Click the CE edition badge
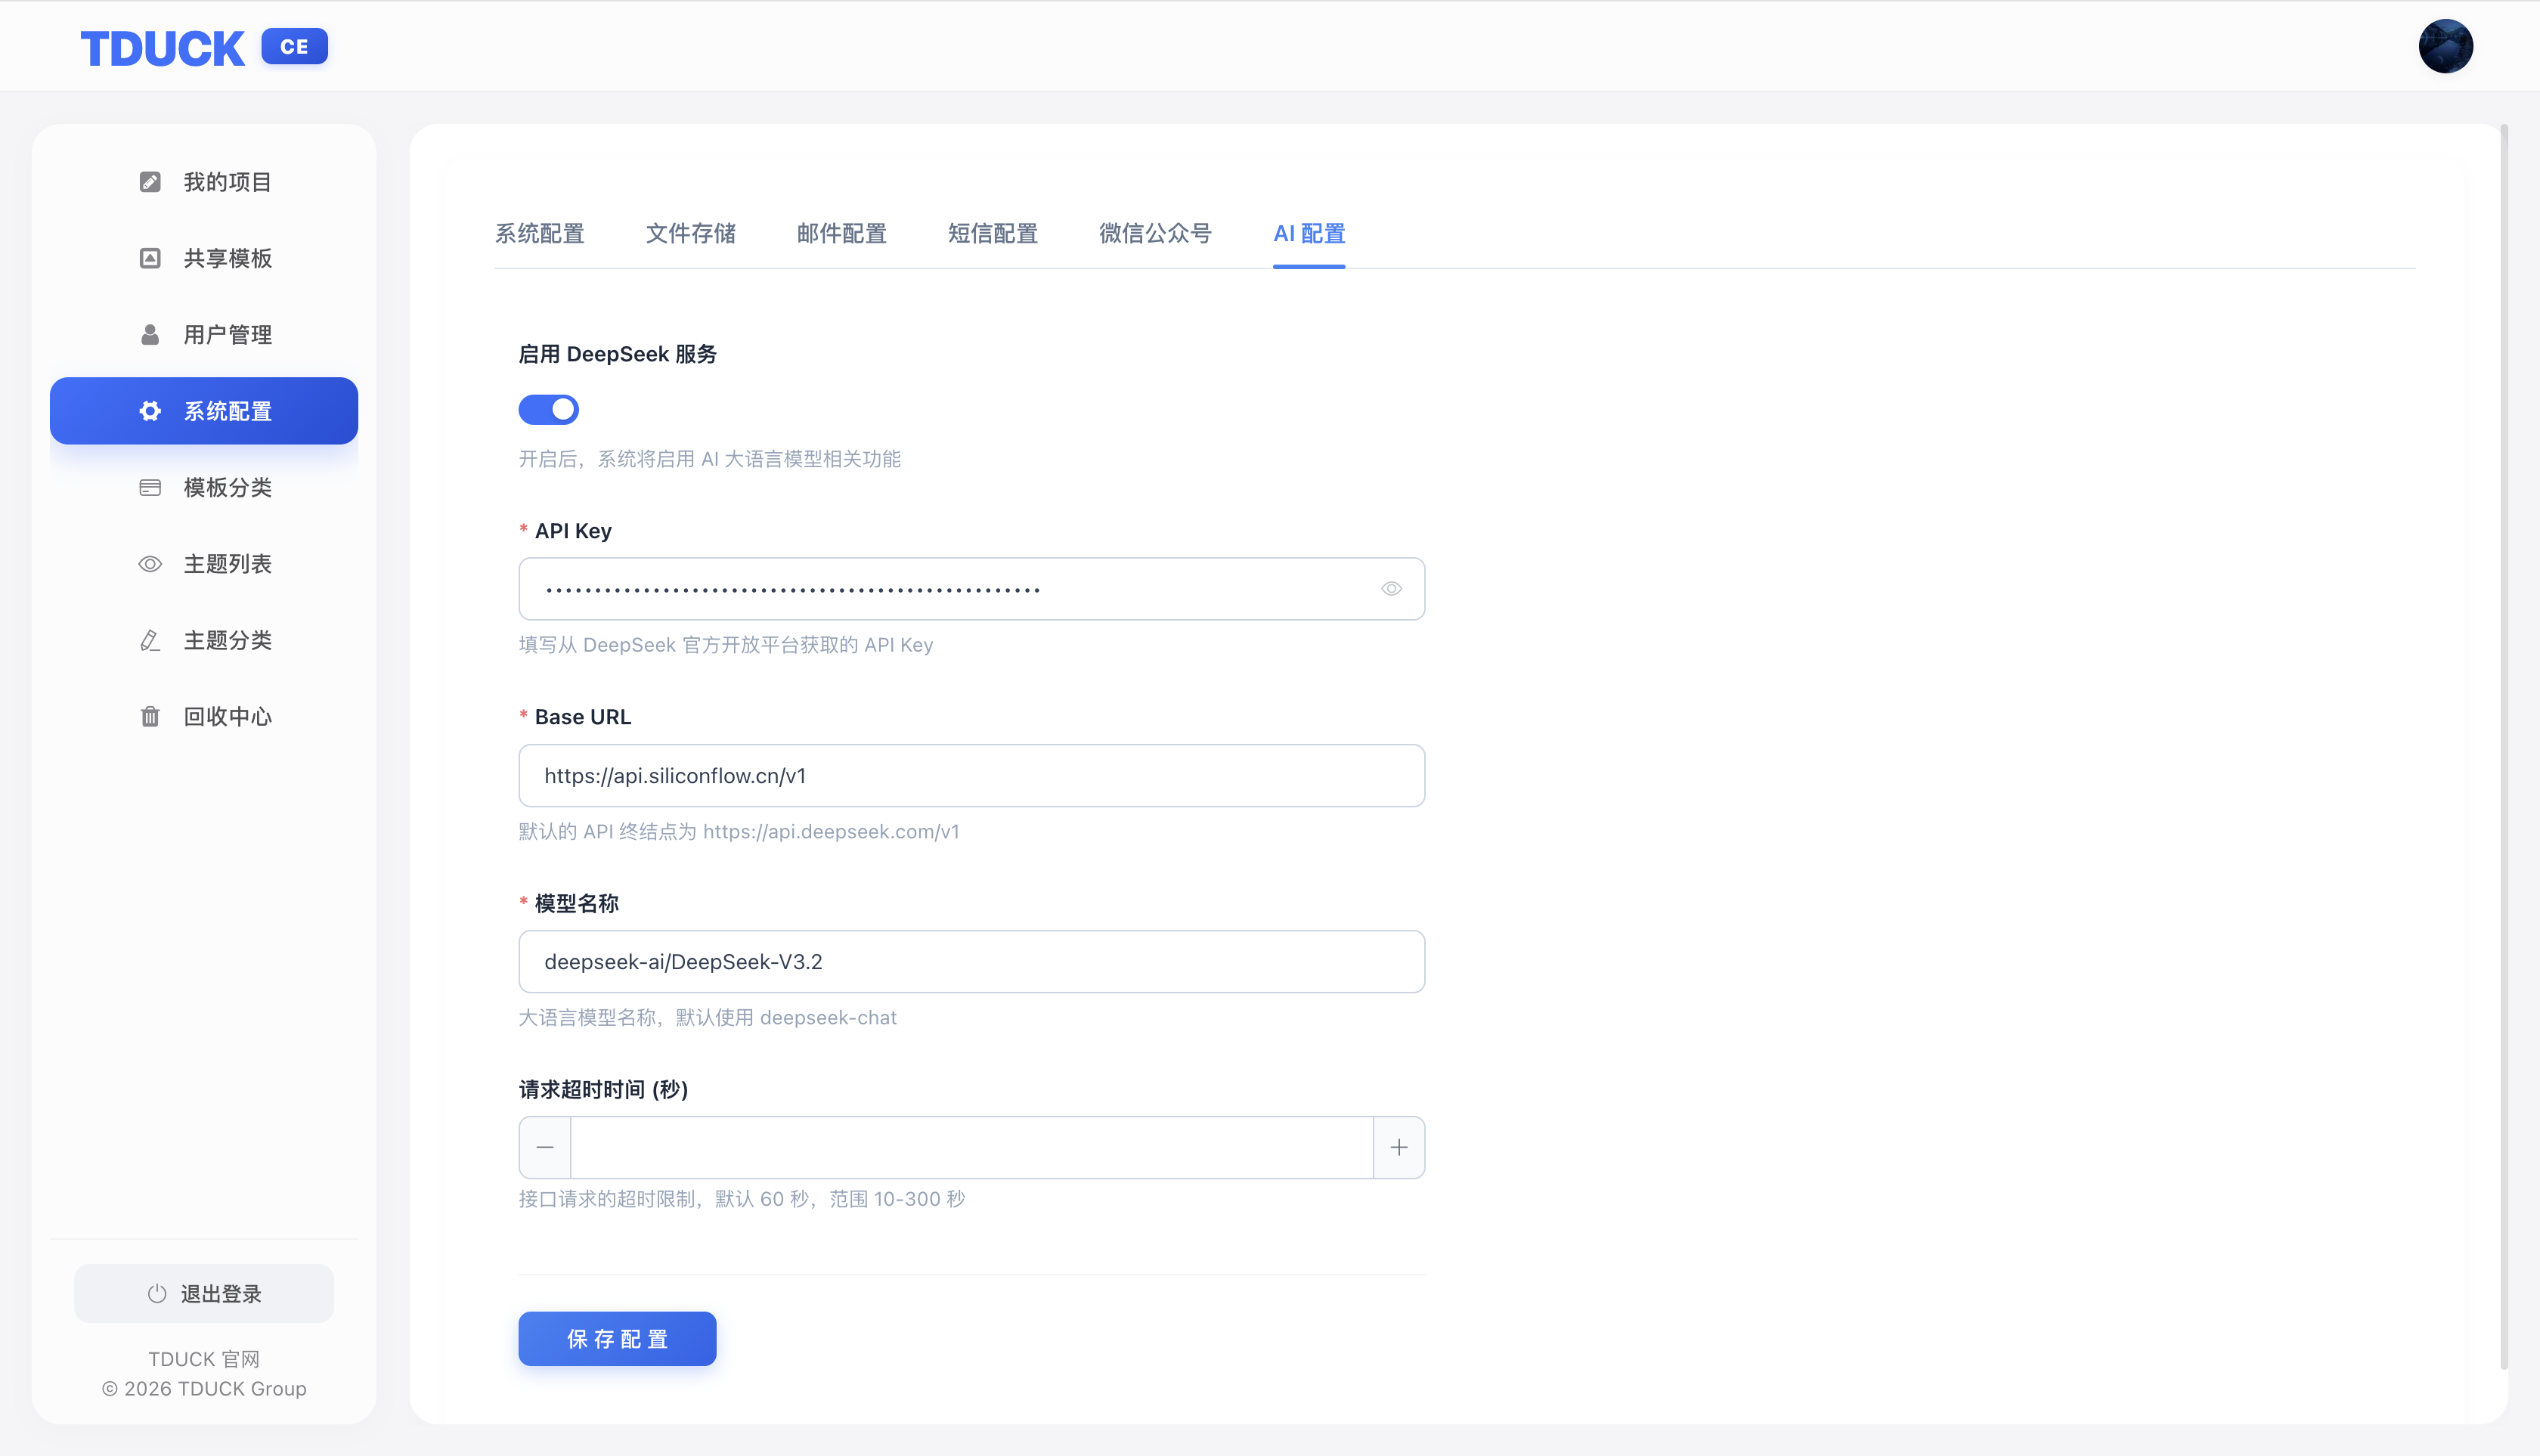This screenshot has width=2540, height=1456. (x=294, y=46)
